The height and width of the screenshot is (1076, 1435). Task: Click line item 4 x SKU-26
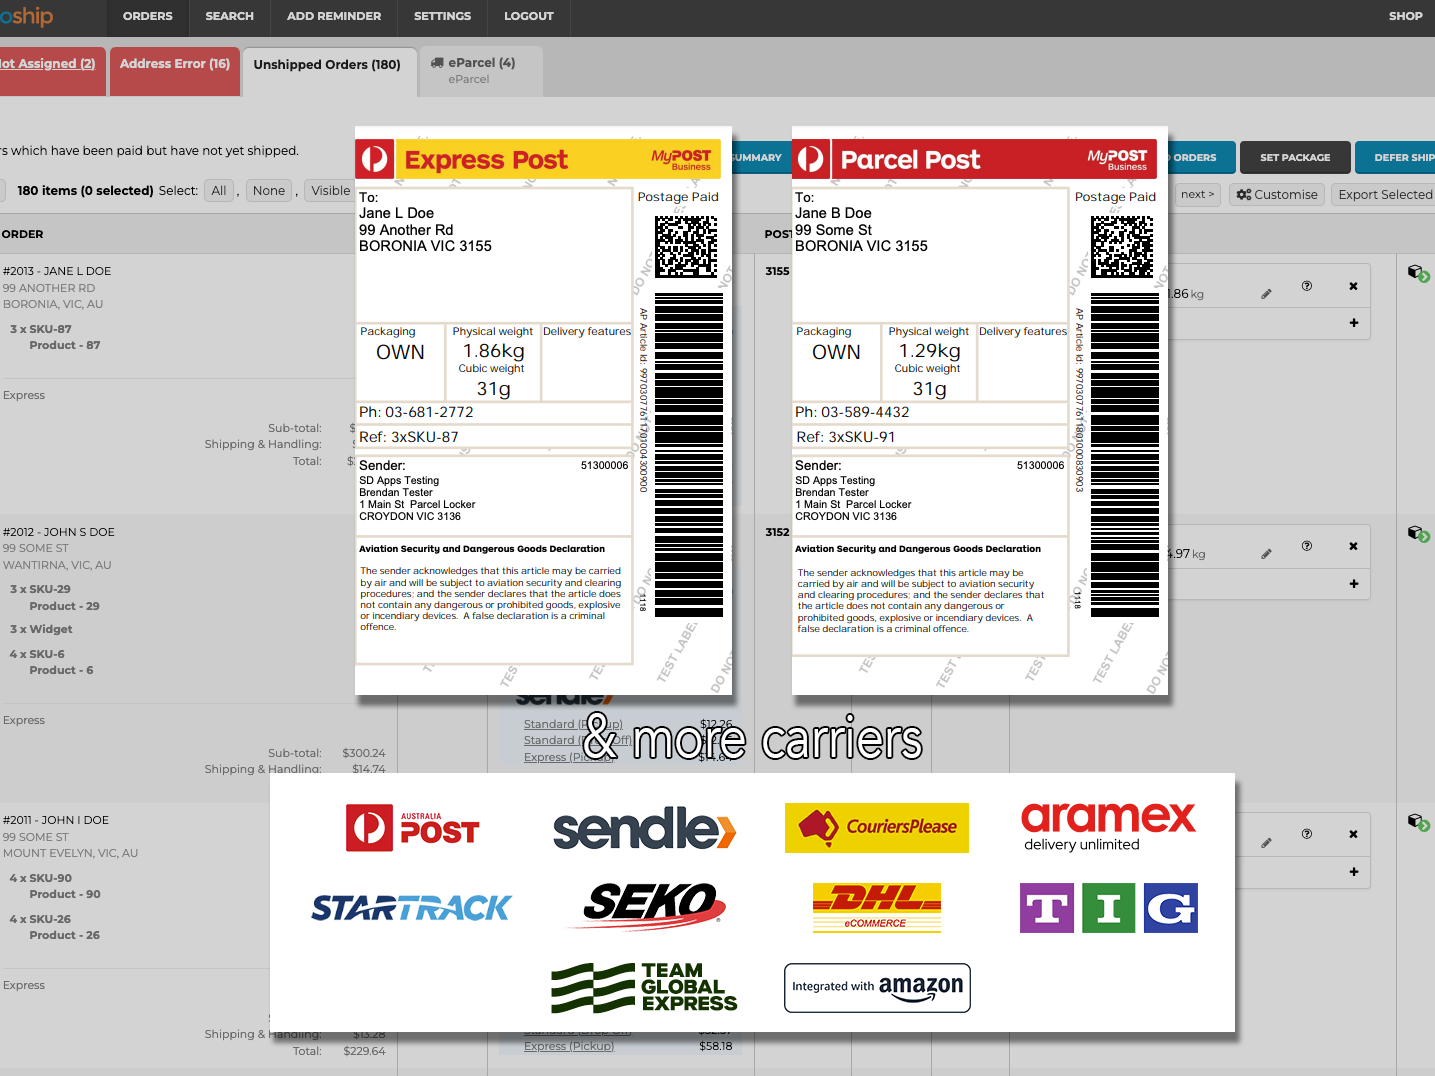pos(40,919)
